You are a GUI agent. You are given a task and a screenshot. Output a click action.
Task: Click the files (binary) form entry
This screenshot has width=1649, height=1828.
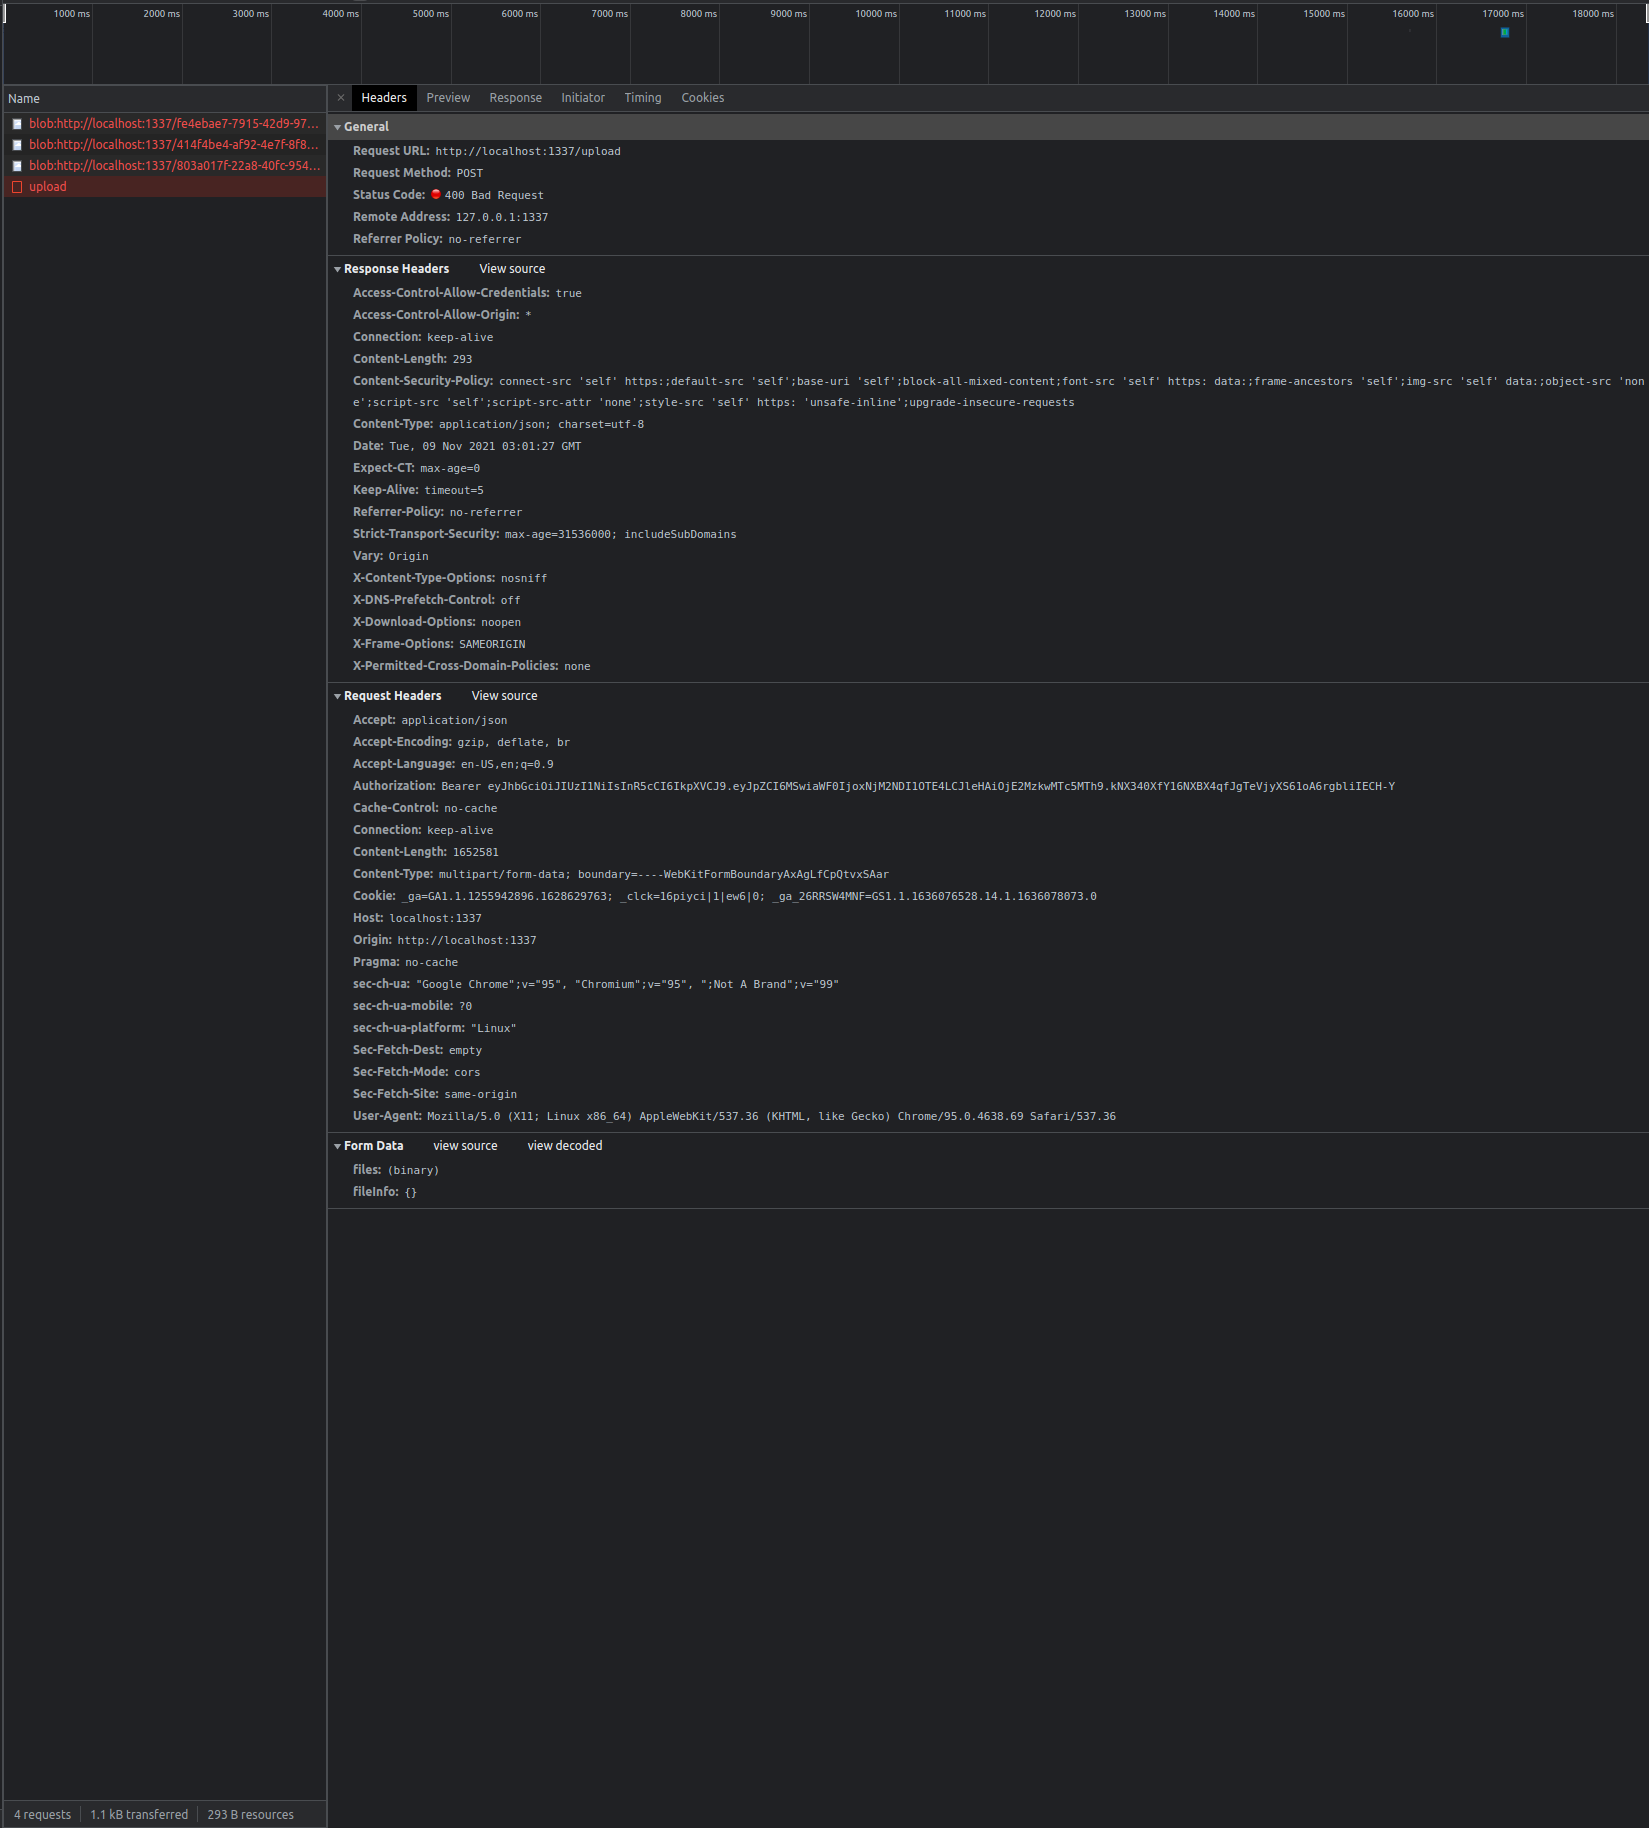pyautogui.click(x=396, y=1170)
